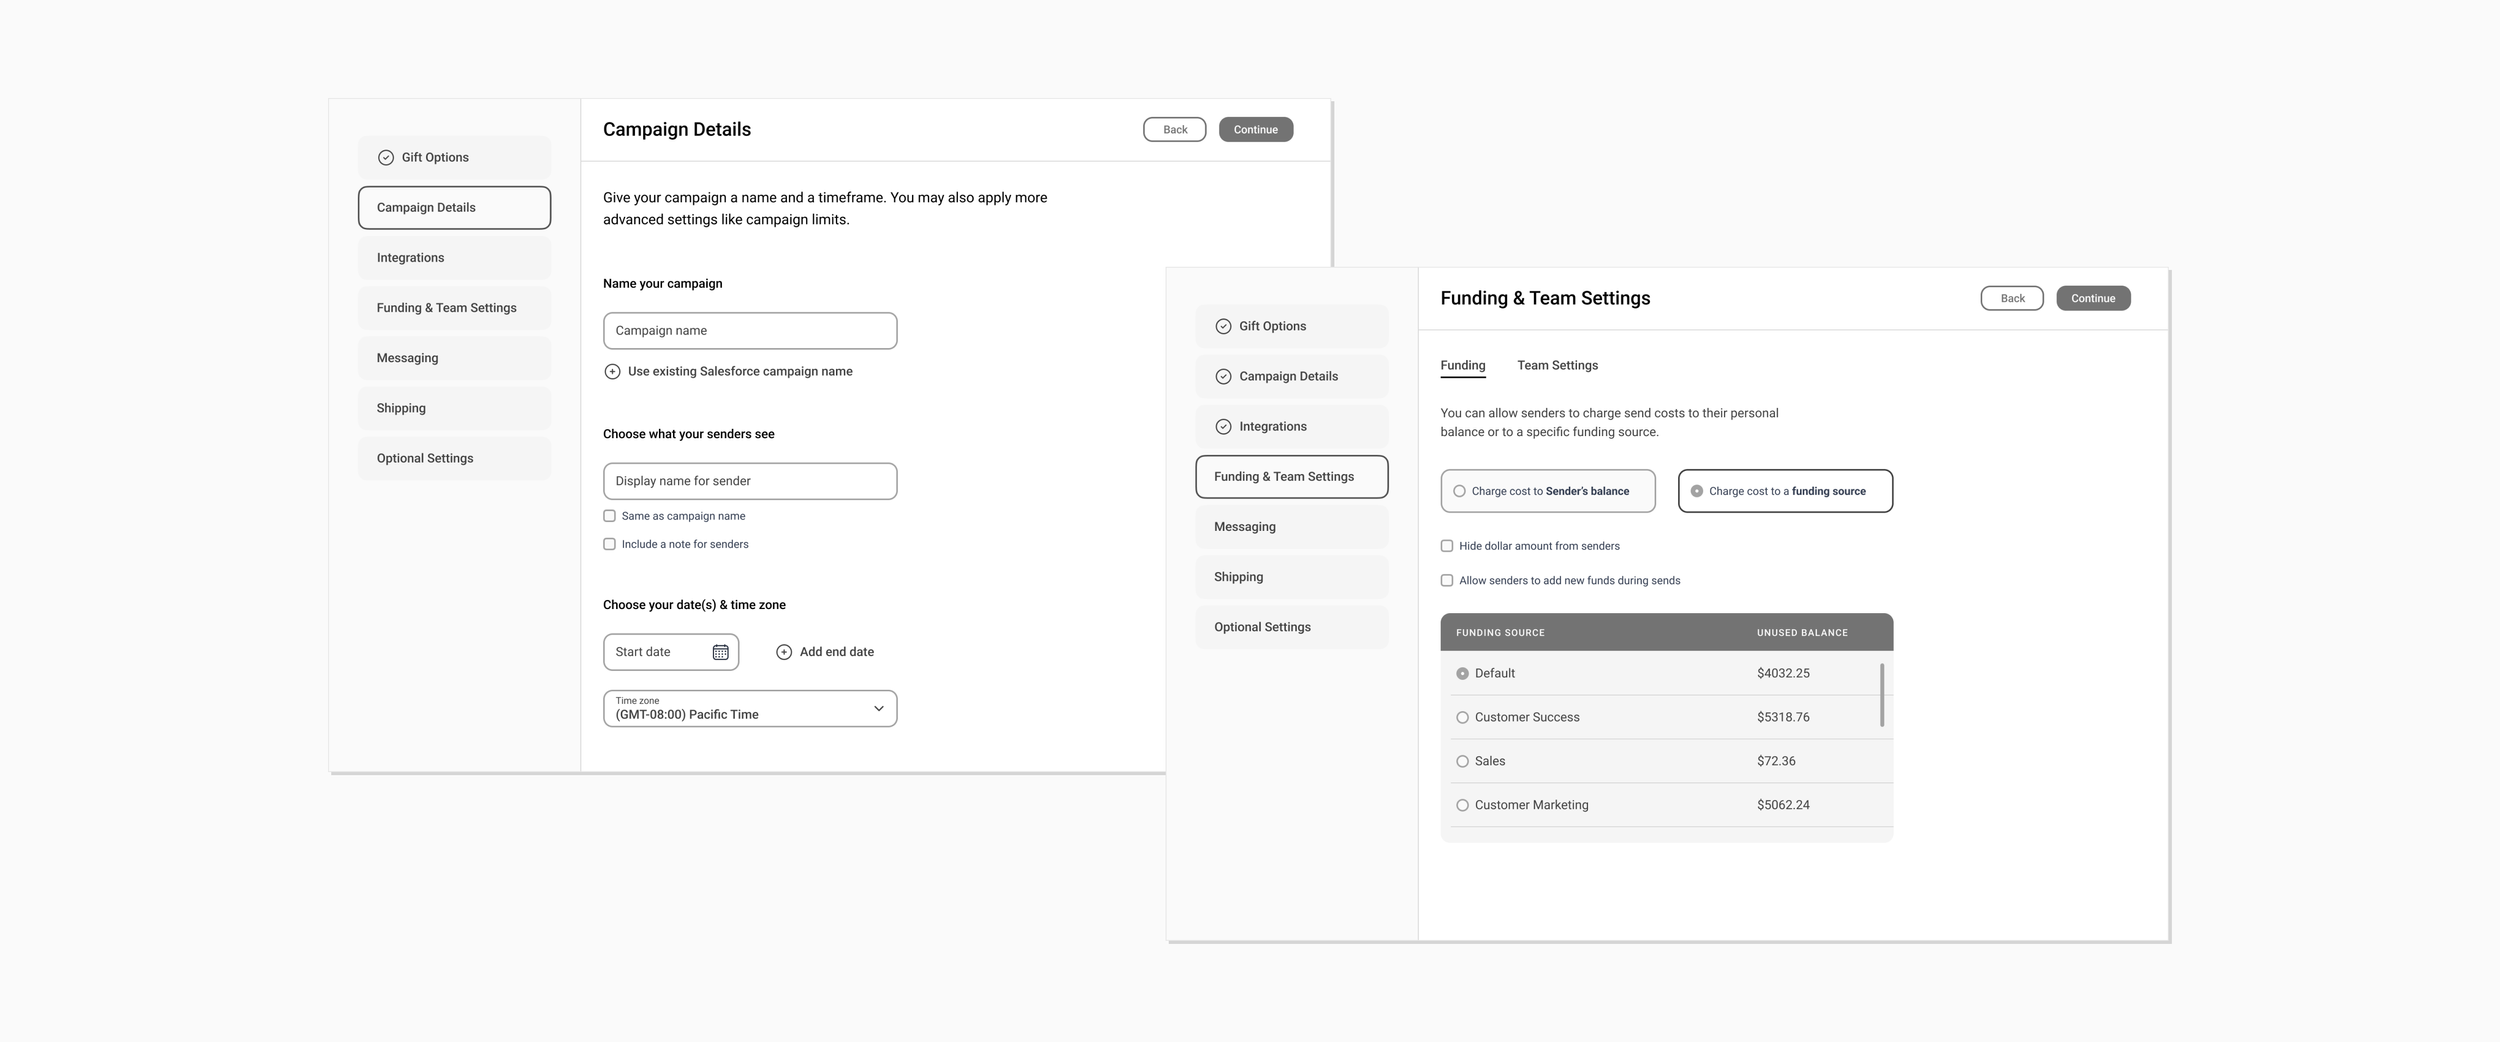Choose Customer Success funding source radio

(1462, 717)
